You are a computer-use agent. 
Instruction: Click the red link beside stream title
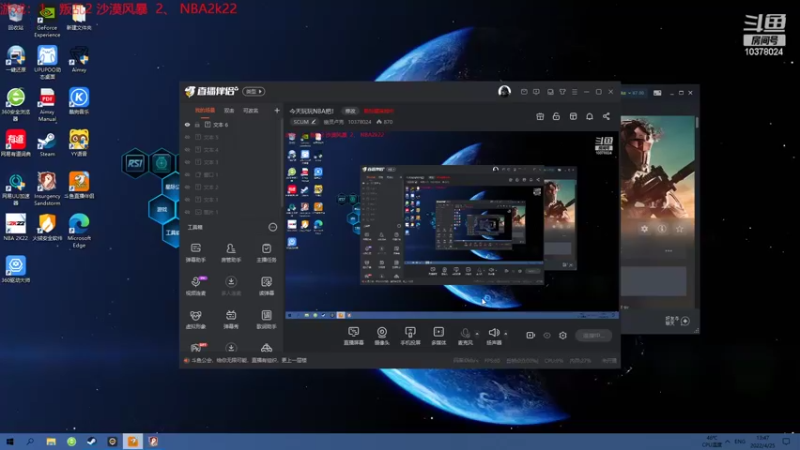[x=379, y=111]
